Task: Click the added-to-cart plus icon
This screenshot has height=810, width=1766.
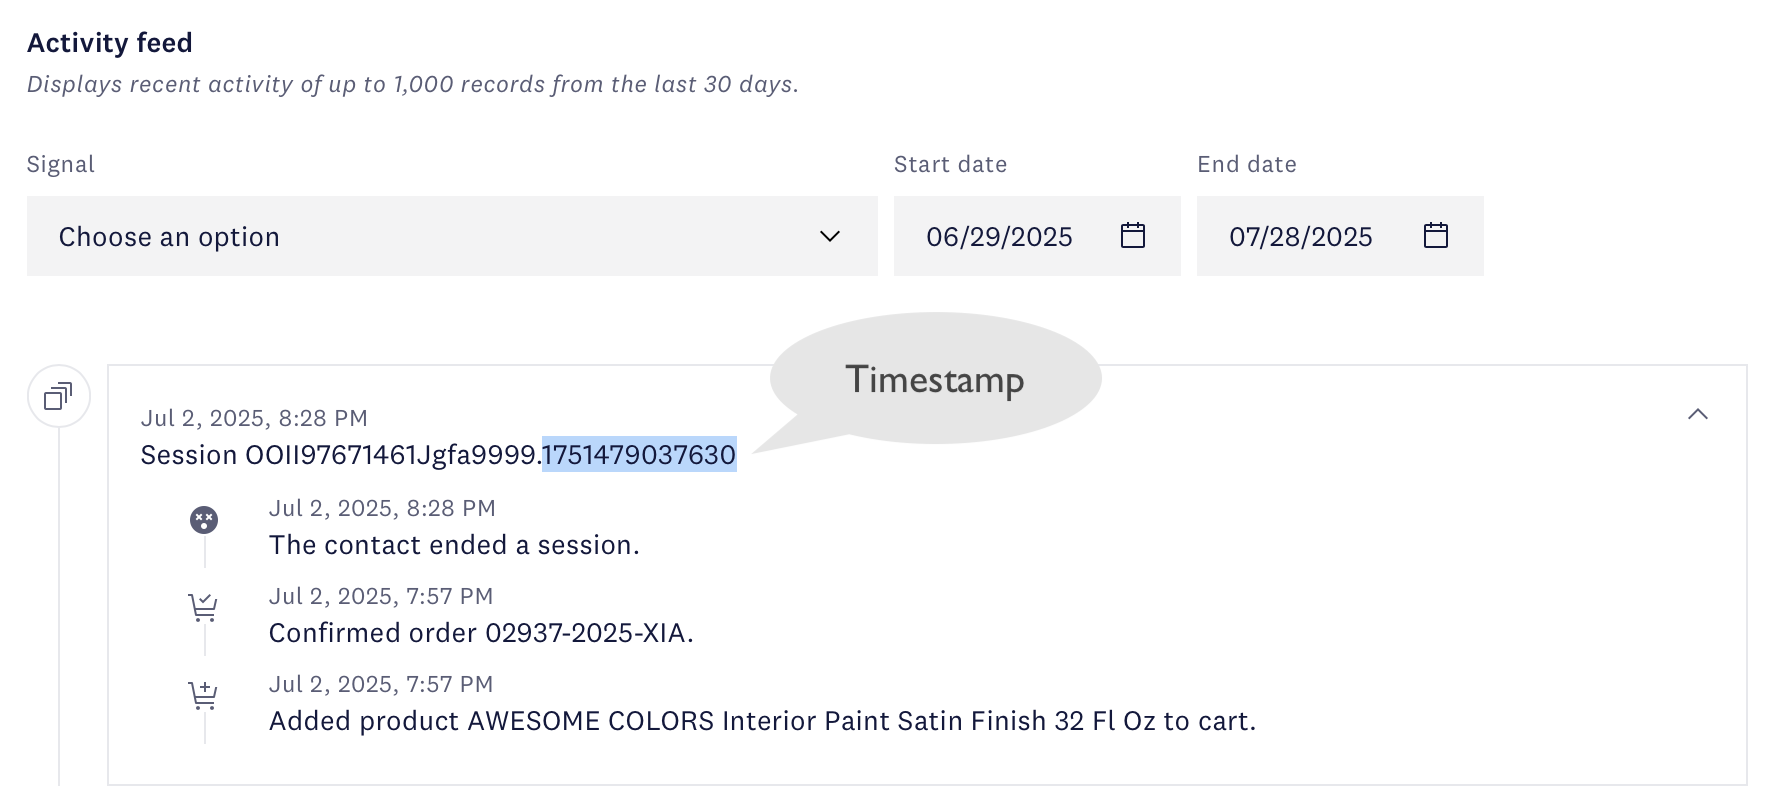Action: 203,695
